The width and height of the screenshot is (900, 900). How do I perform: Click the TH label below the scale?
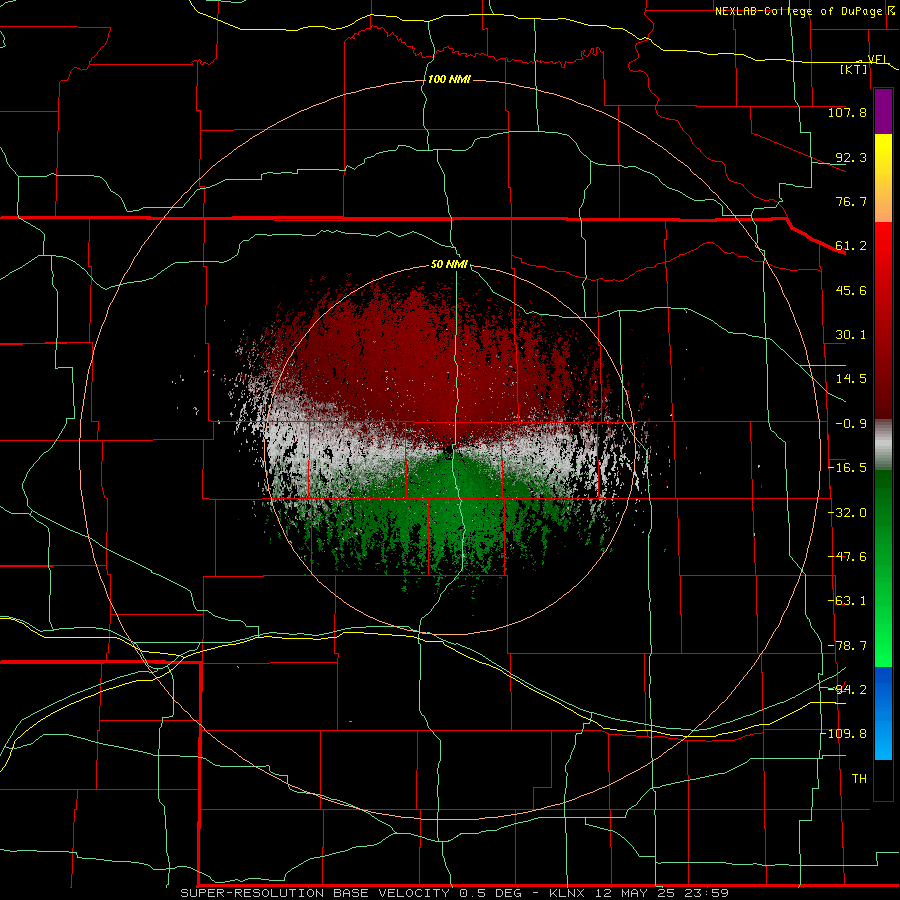859,779
